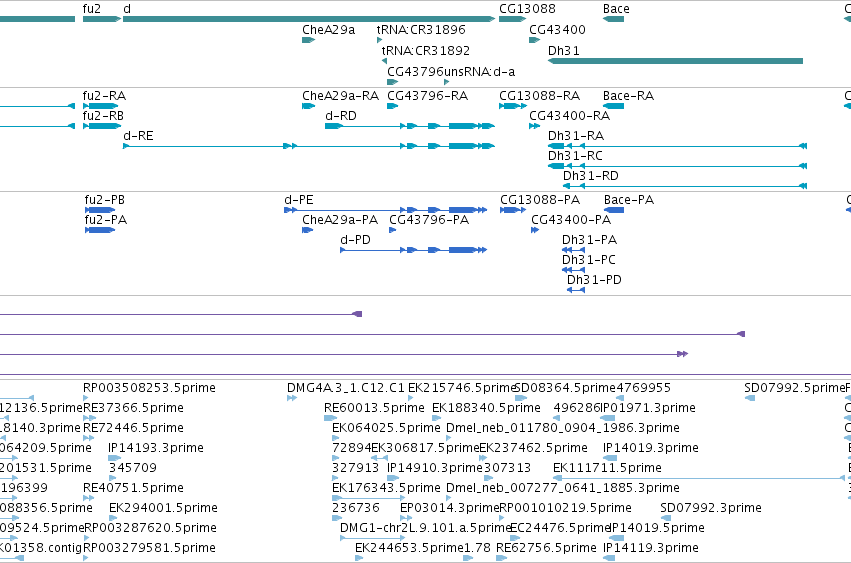Select the d-RE transcript label

[138, 136]
